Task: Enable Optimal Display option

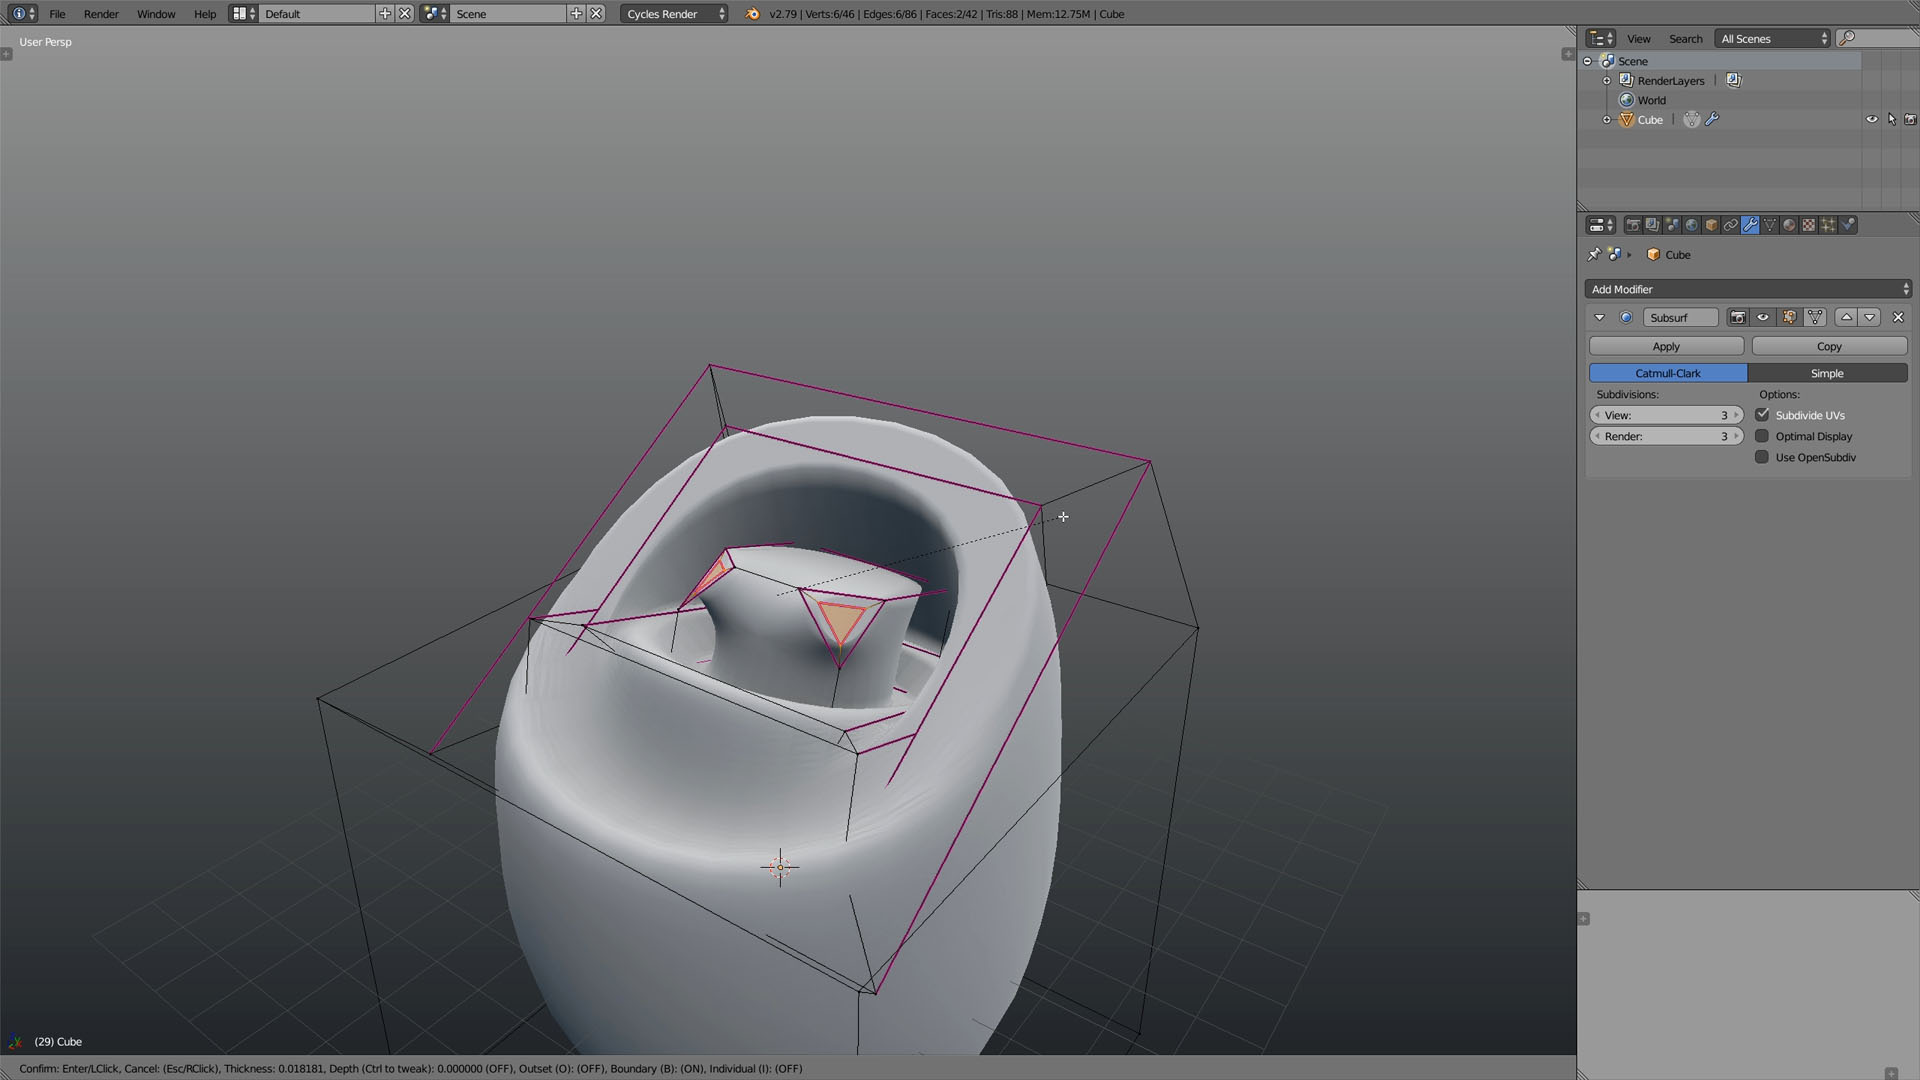Action: pos(1762,436)
